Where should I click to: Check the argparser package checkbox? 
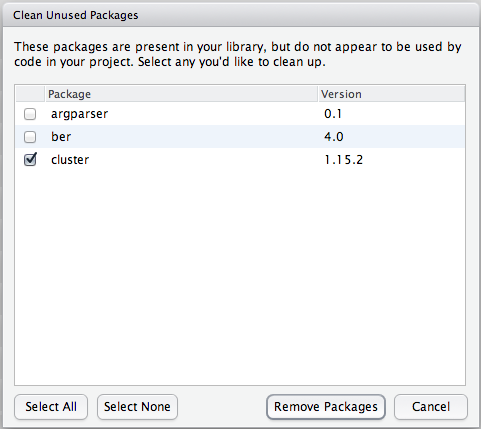pyautogui.click(x=30, y=114)
